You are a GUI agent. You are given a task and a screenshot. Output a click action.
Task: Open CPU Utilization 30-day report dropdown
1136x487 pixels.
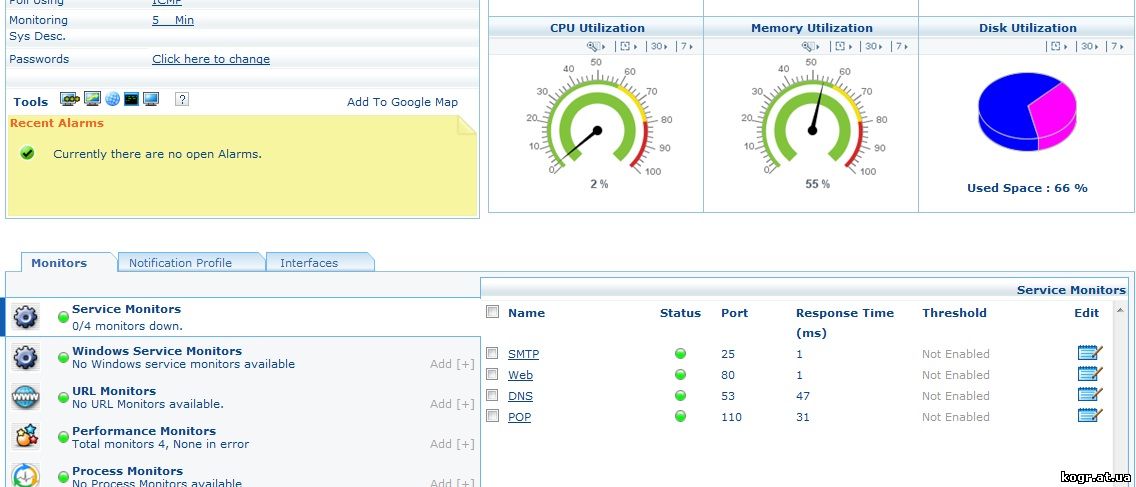click(x=659, y=46)
